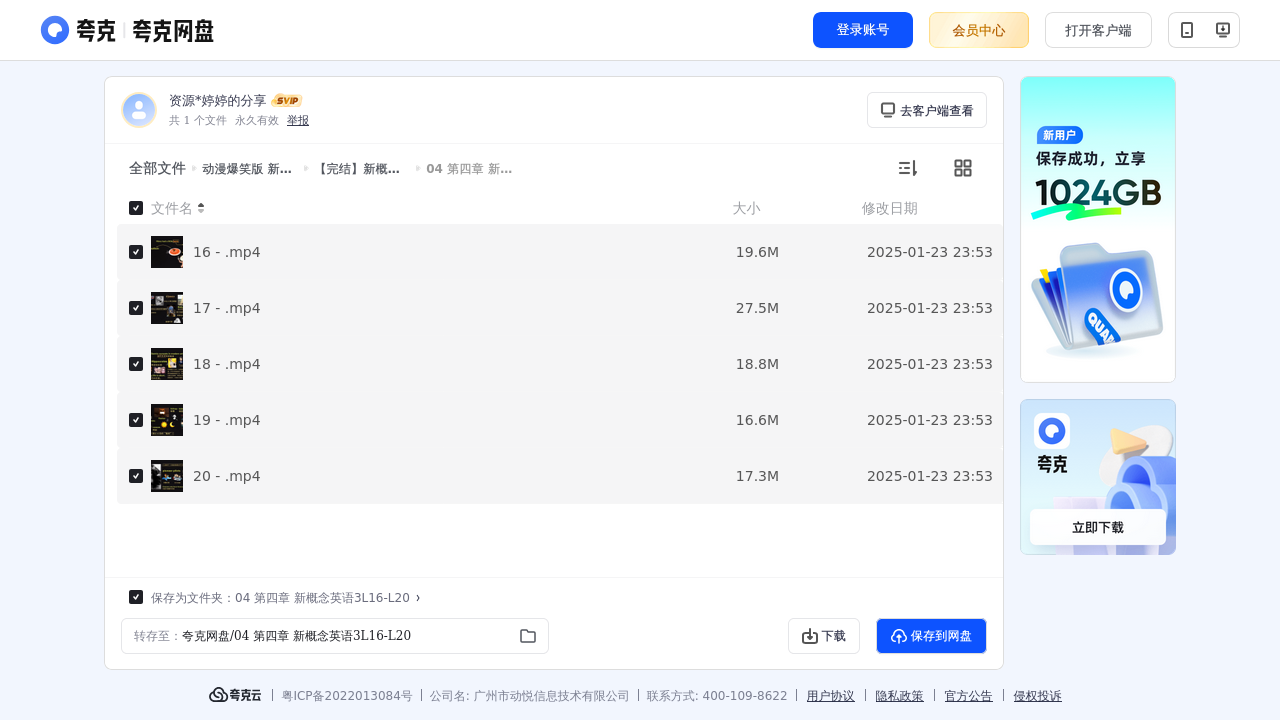
Task: Click the file name 20 - .mp4
Action: point(227,476)
